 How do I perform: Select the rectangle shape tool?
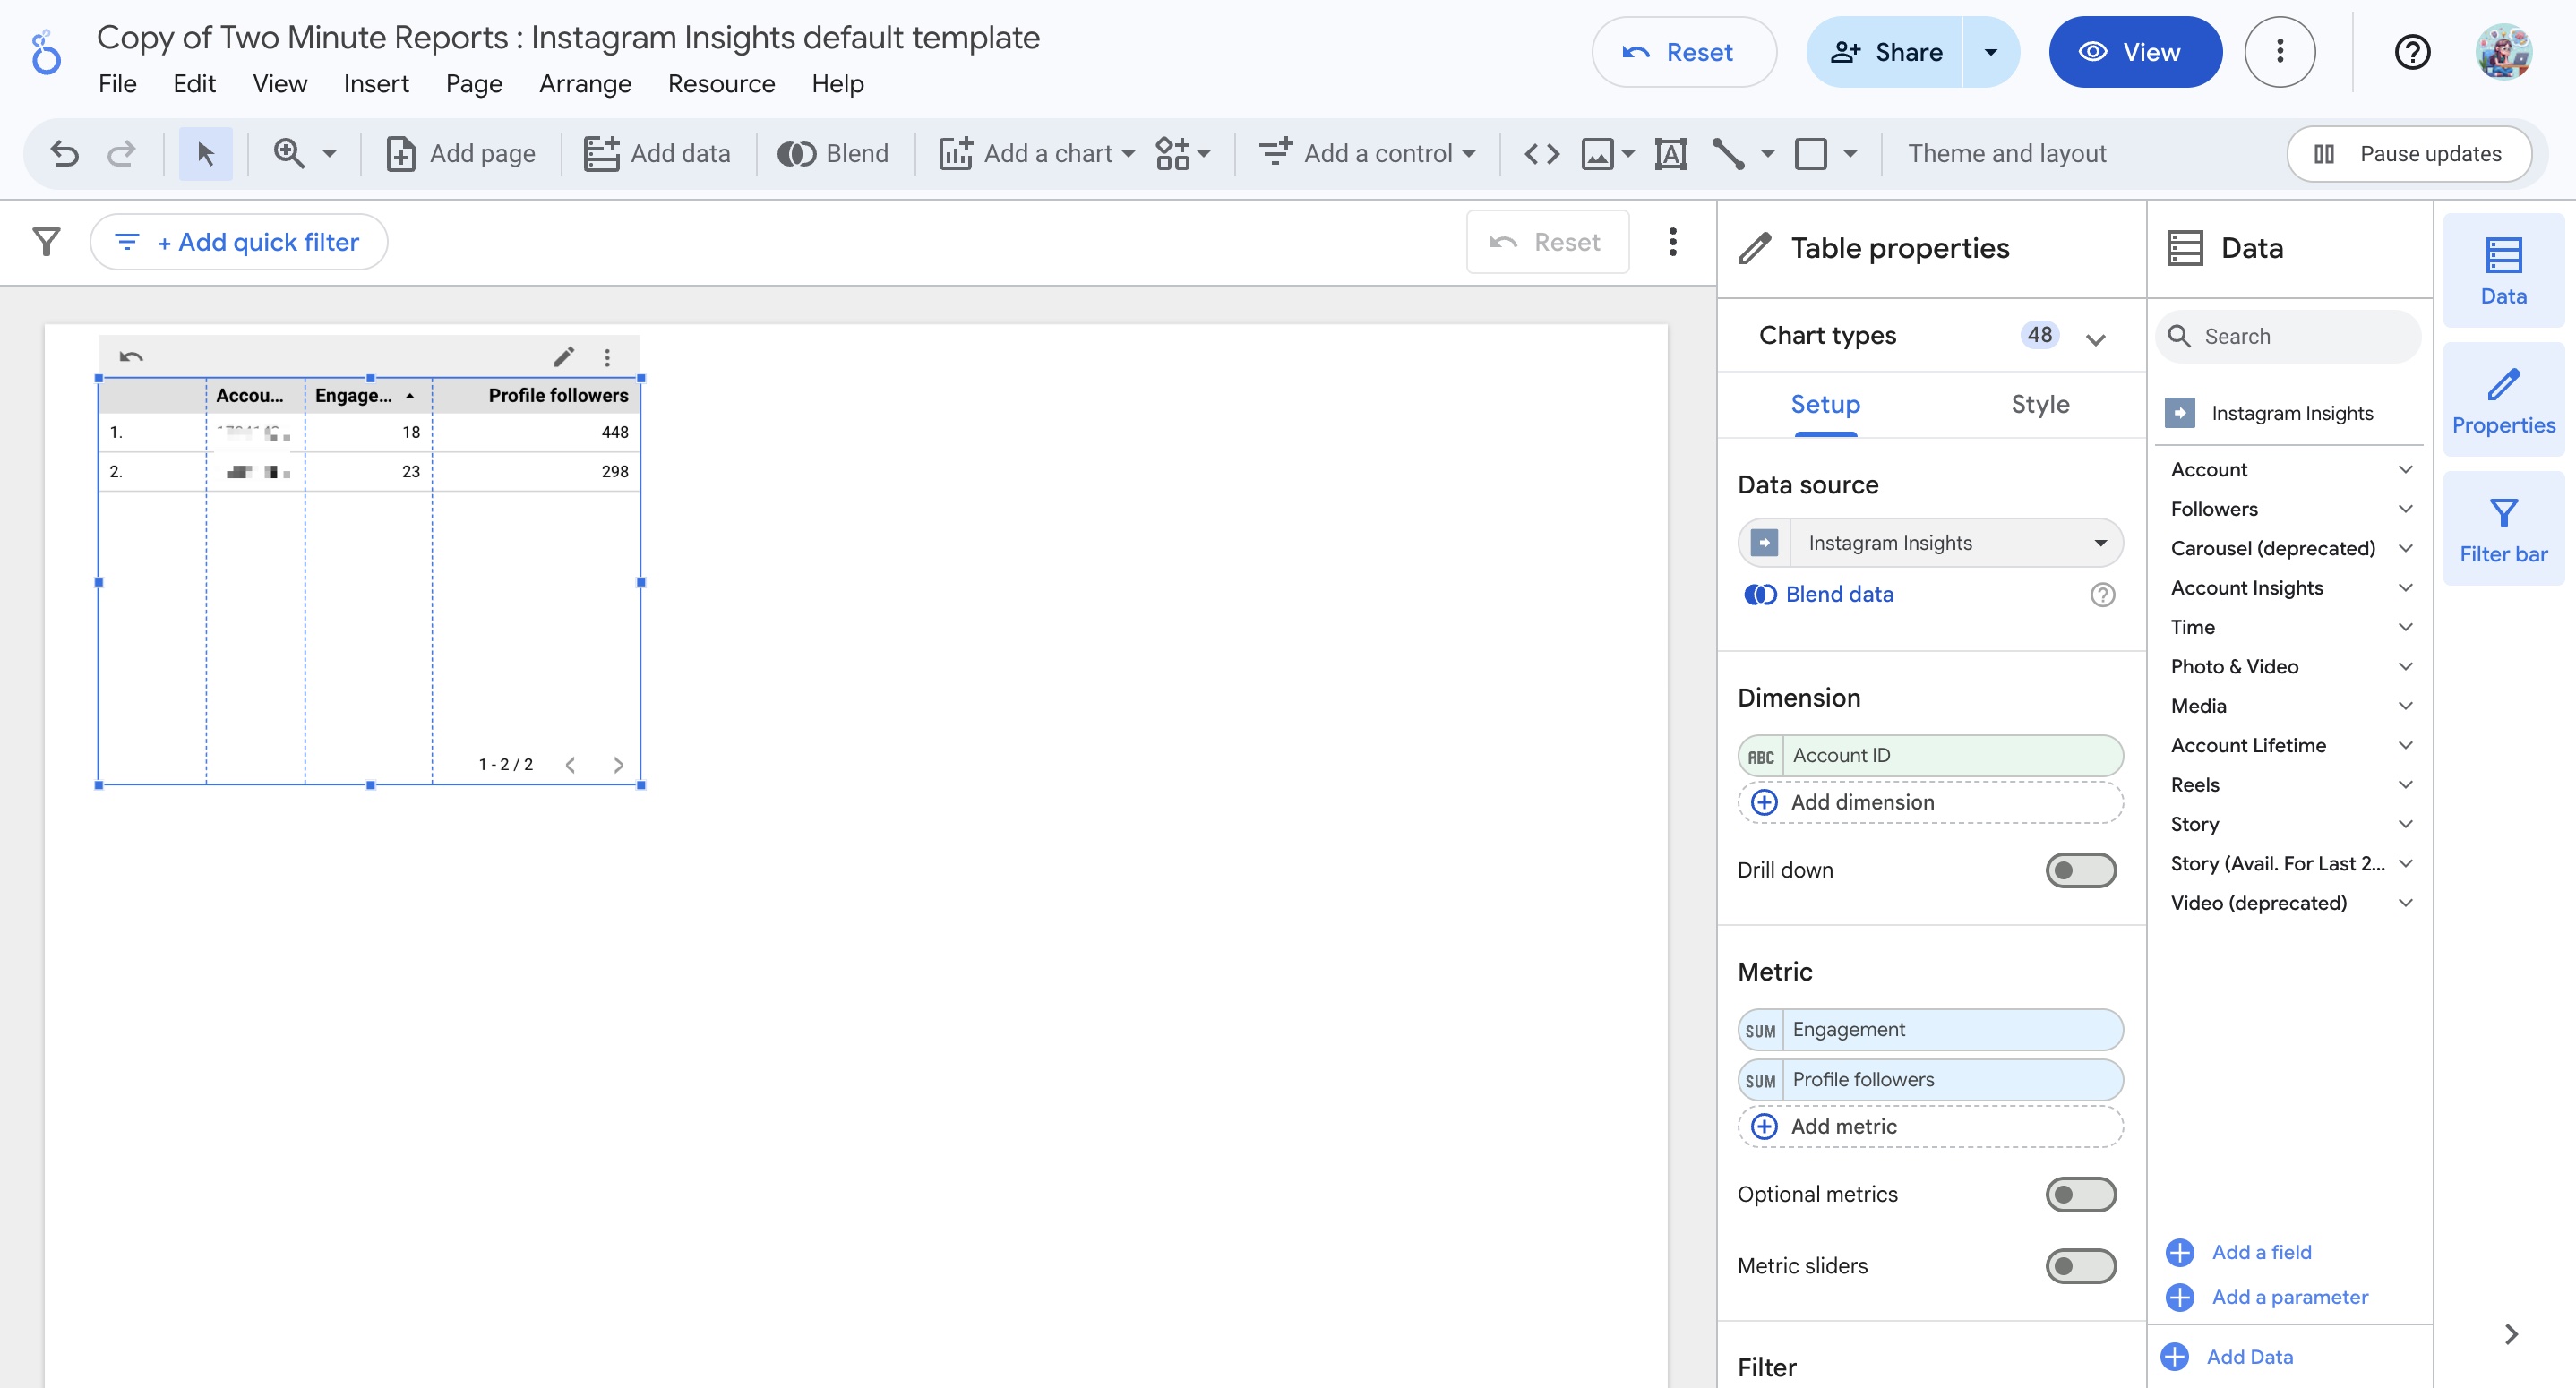(x=1810, y=153)
